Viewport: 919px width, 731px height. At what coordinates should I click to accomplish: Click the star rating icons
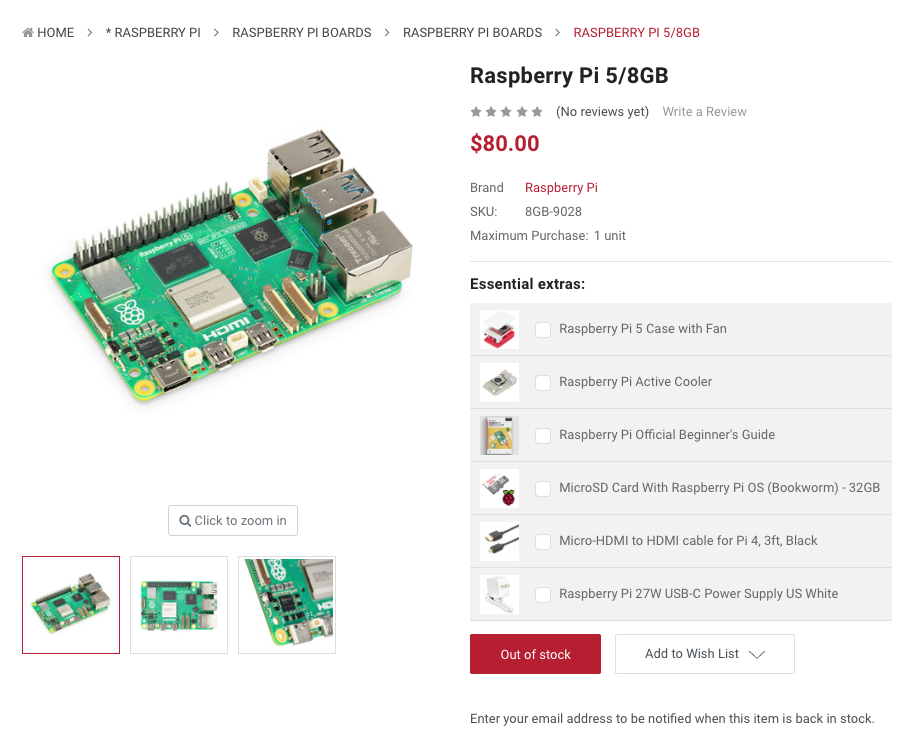(506, 112)
